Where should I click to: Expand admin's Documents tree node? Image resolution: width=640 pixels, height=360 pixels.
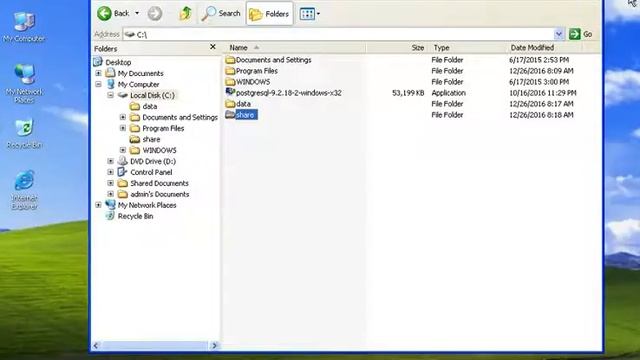pos(111,195)
